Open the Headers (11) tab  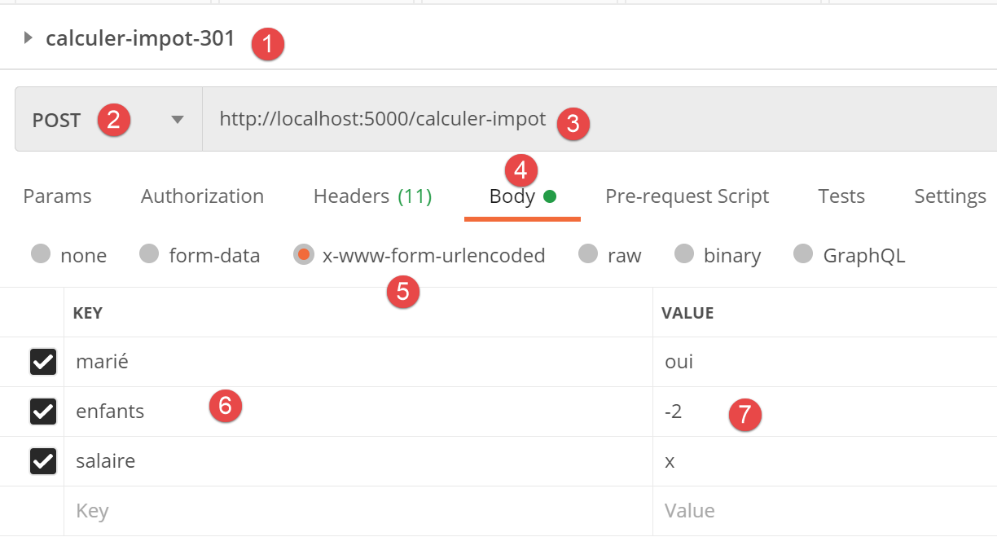point(372,196)
